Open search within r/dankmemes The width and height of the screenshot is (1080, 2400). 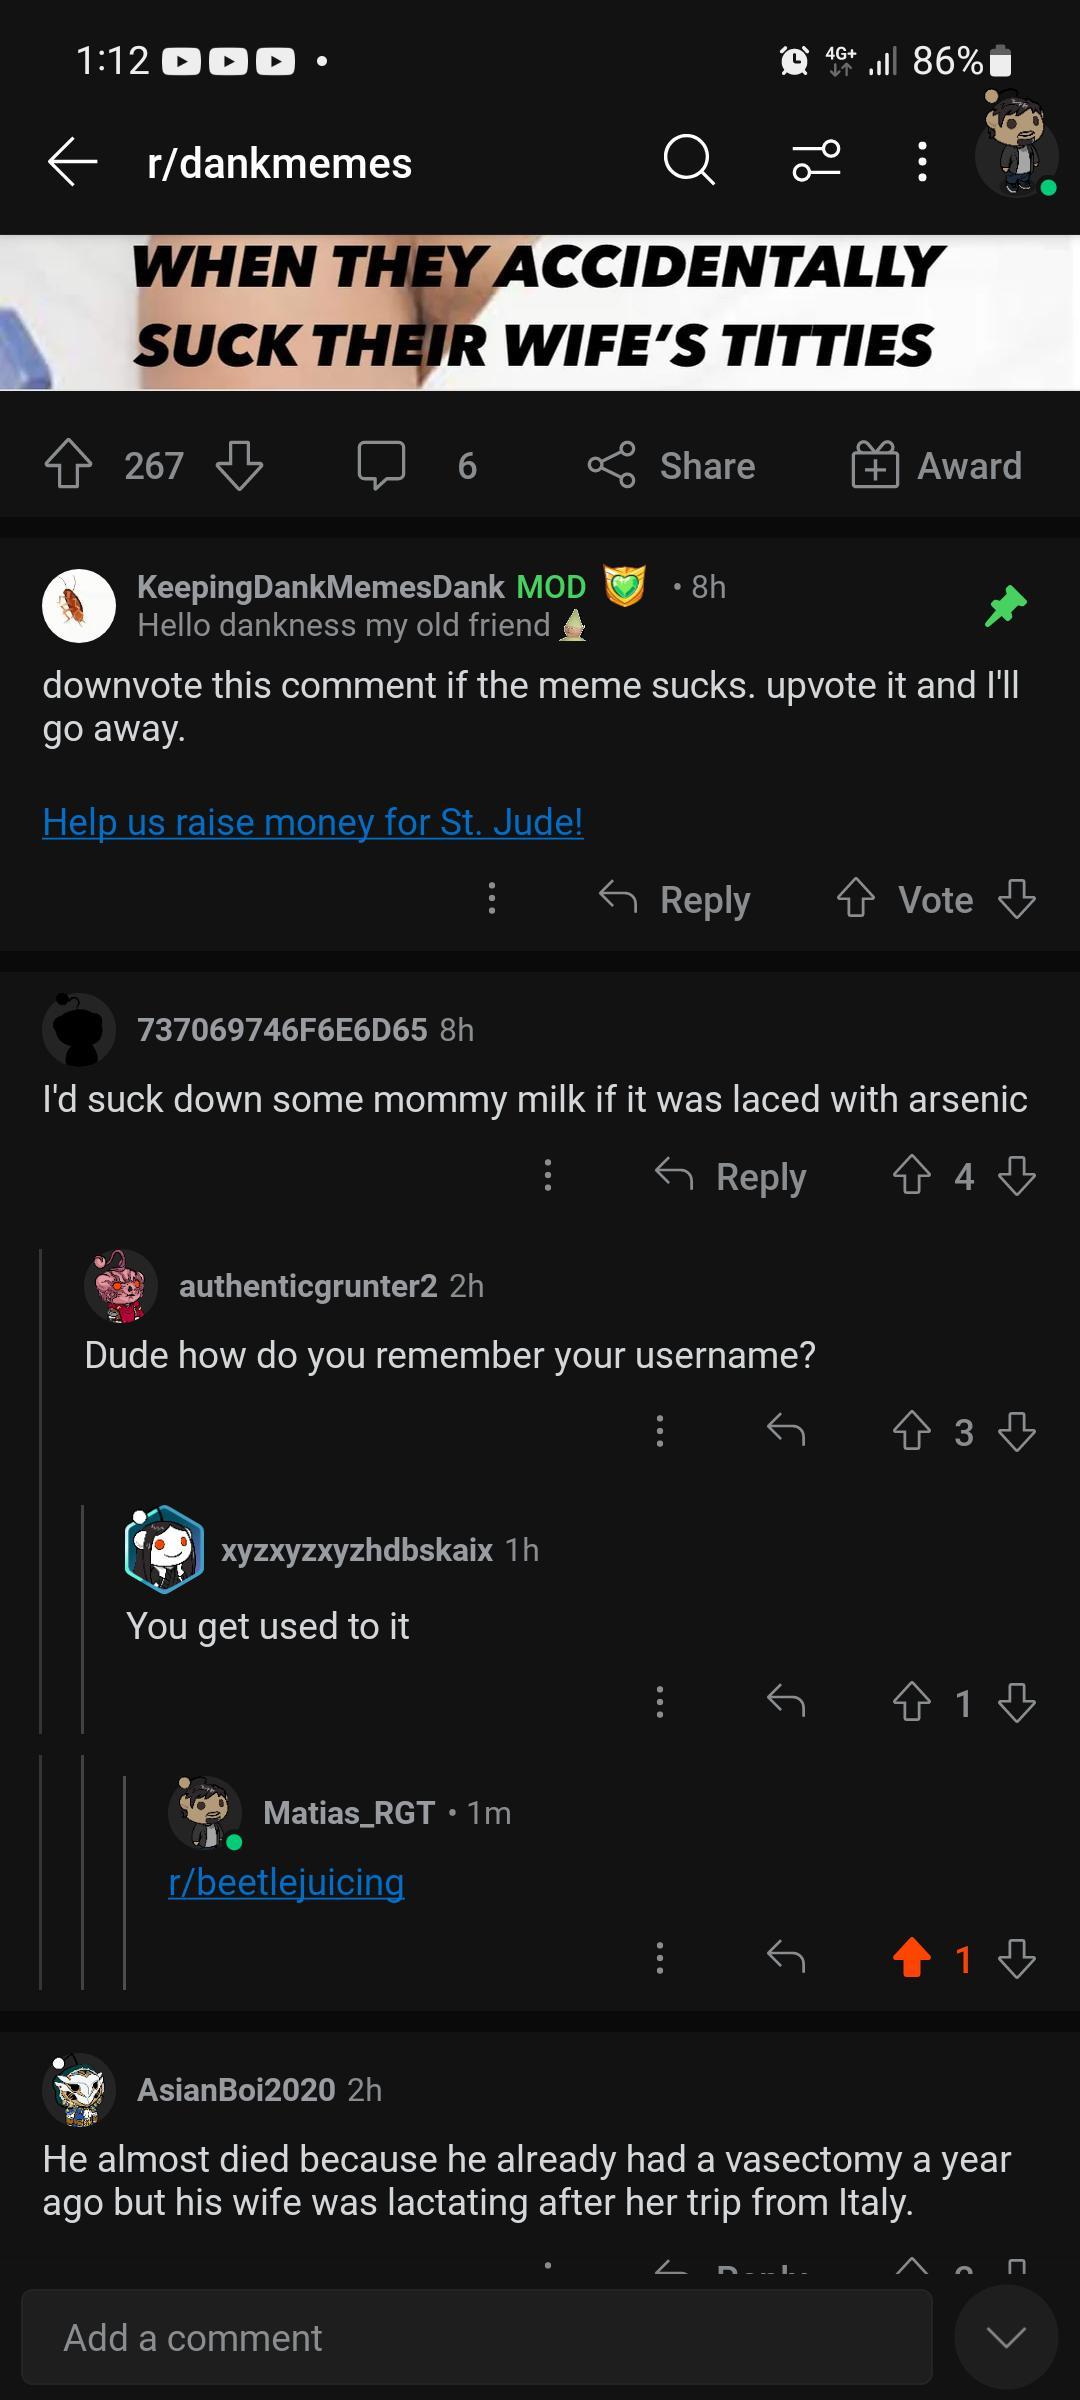click(x=688, y=162)
